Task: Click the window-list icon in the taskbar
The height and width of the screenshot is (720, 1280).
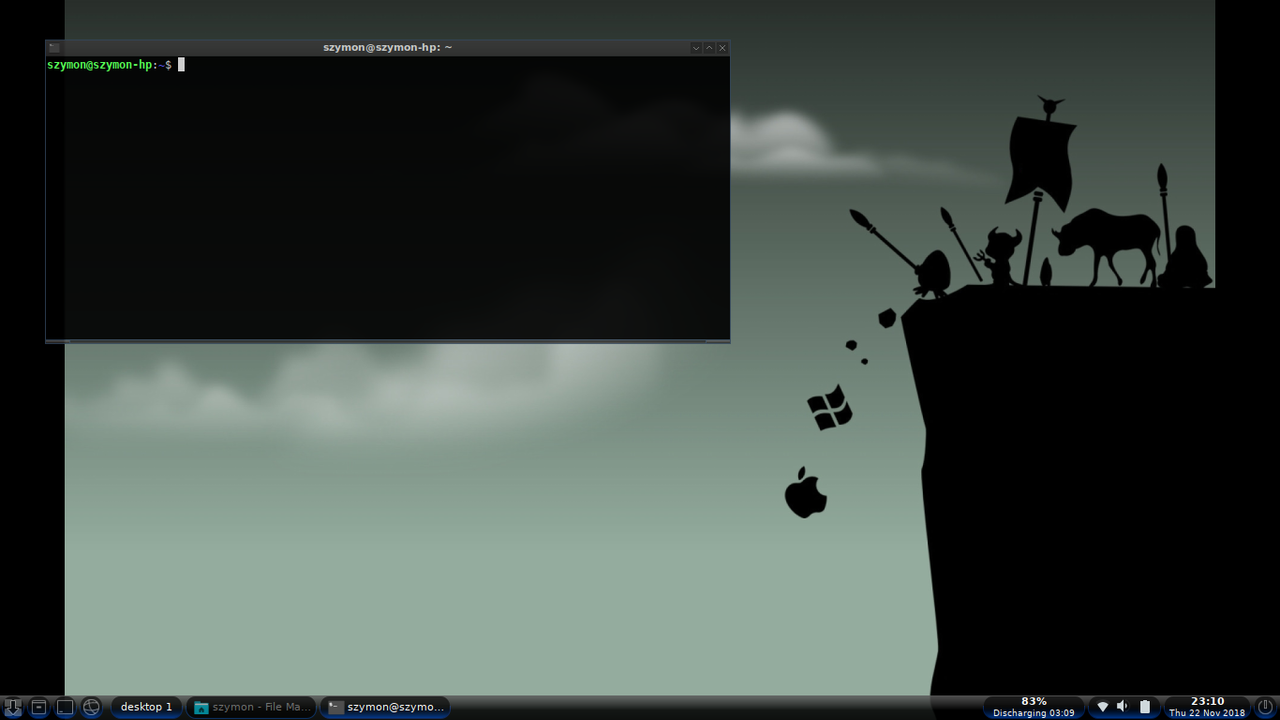Action: click(39, 707)
